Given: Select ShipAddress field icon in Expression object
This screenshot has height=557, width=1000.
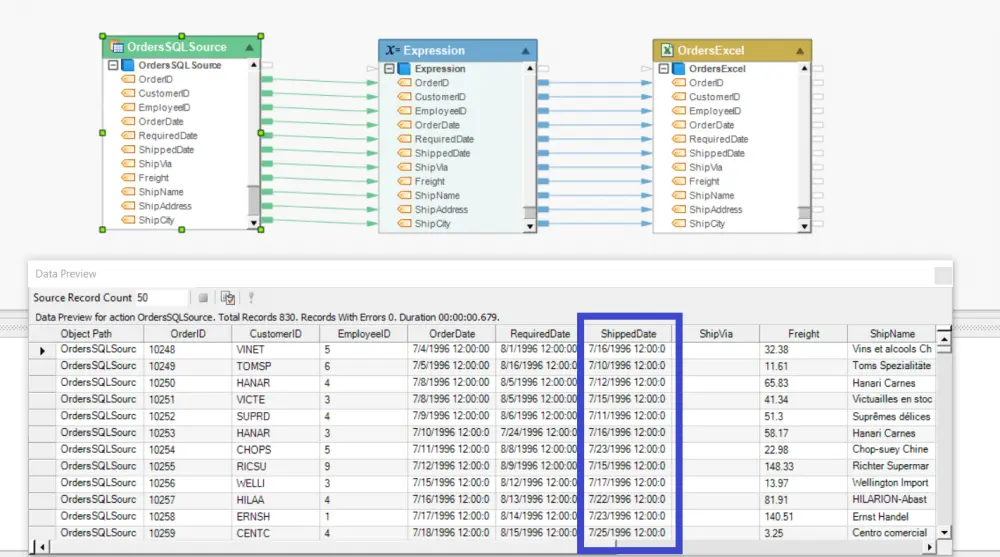Looking at the screenshot, I should (x=404, y=209).
